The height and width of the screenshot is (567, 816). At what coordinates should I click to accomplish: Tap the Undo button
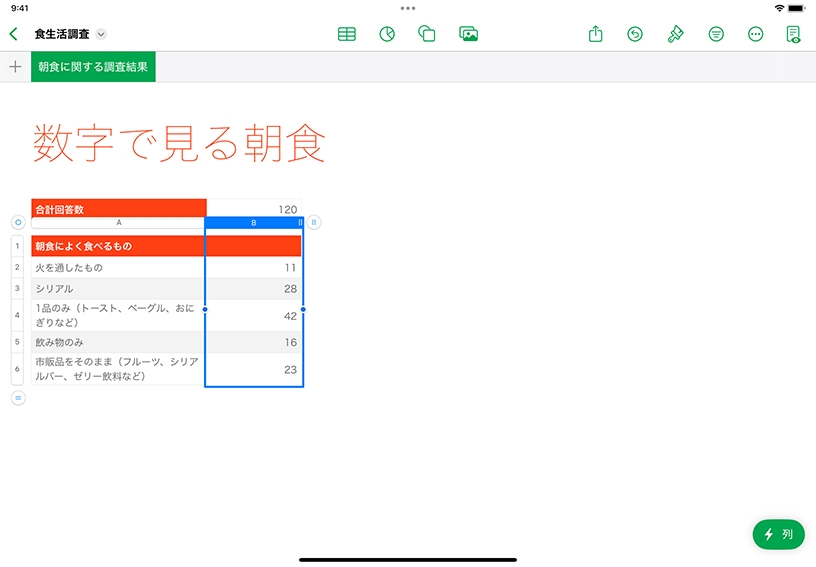(635, 34)
